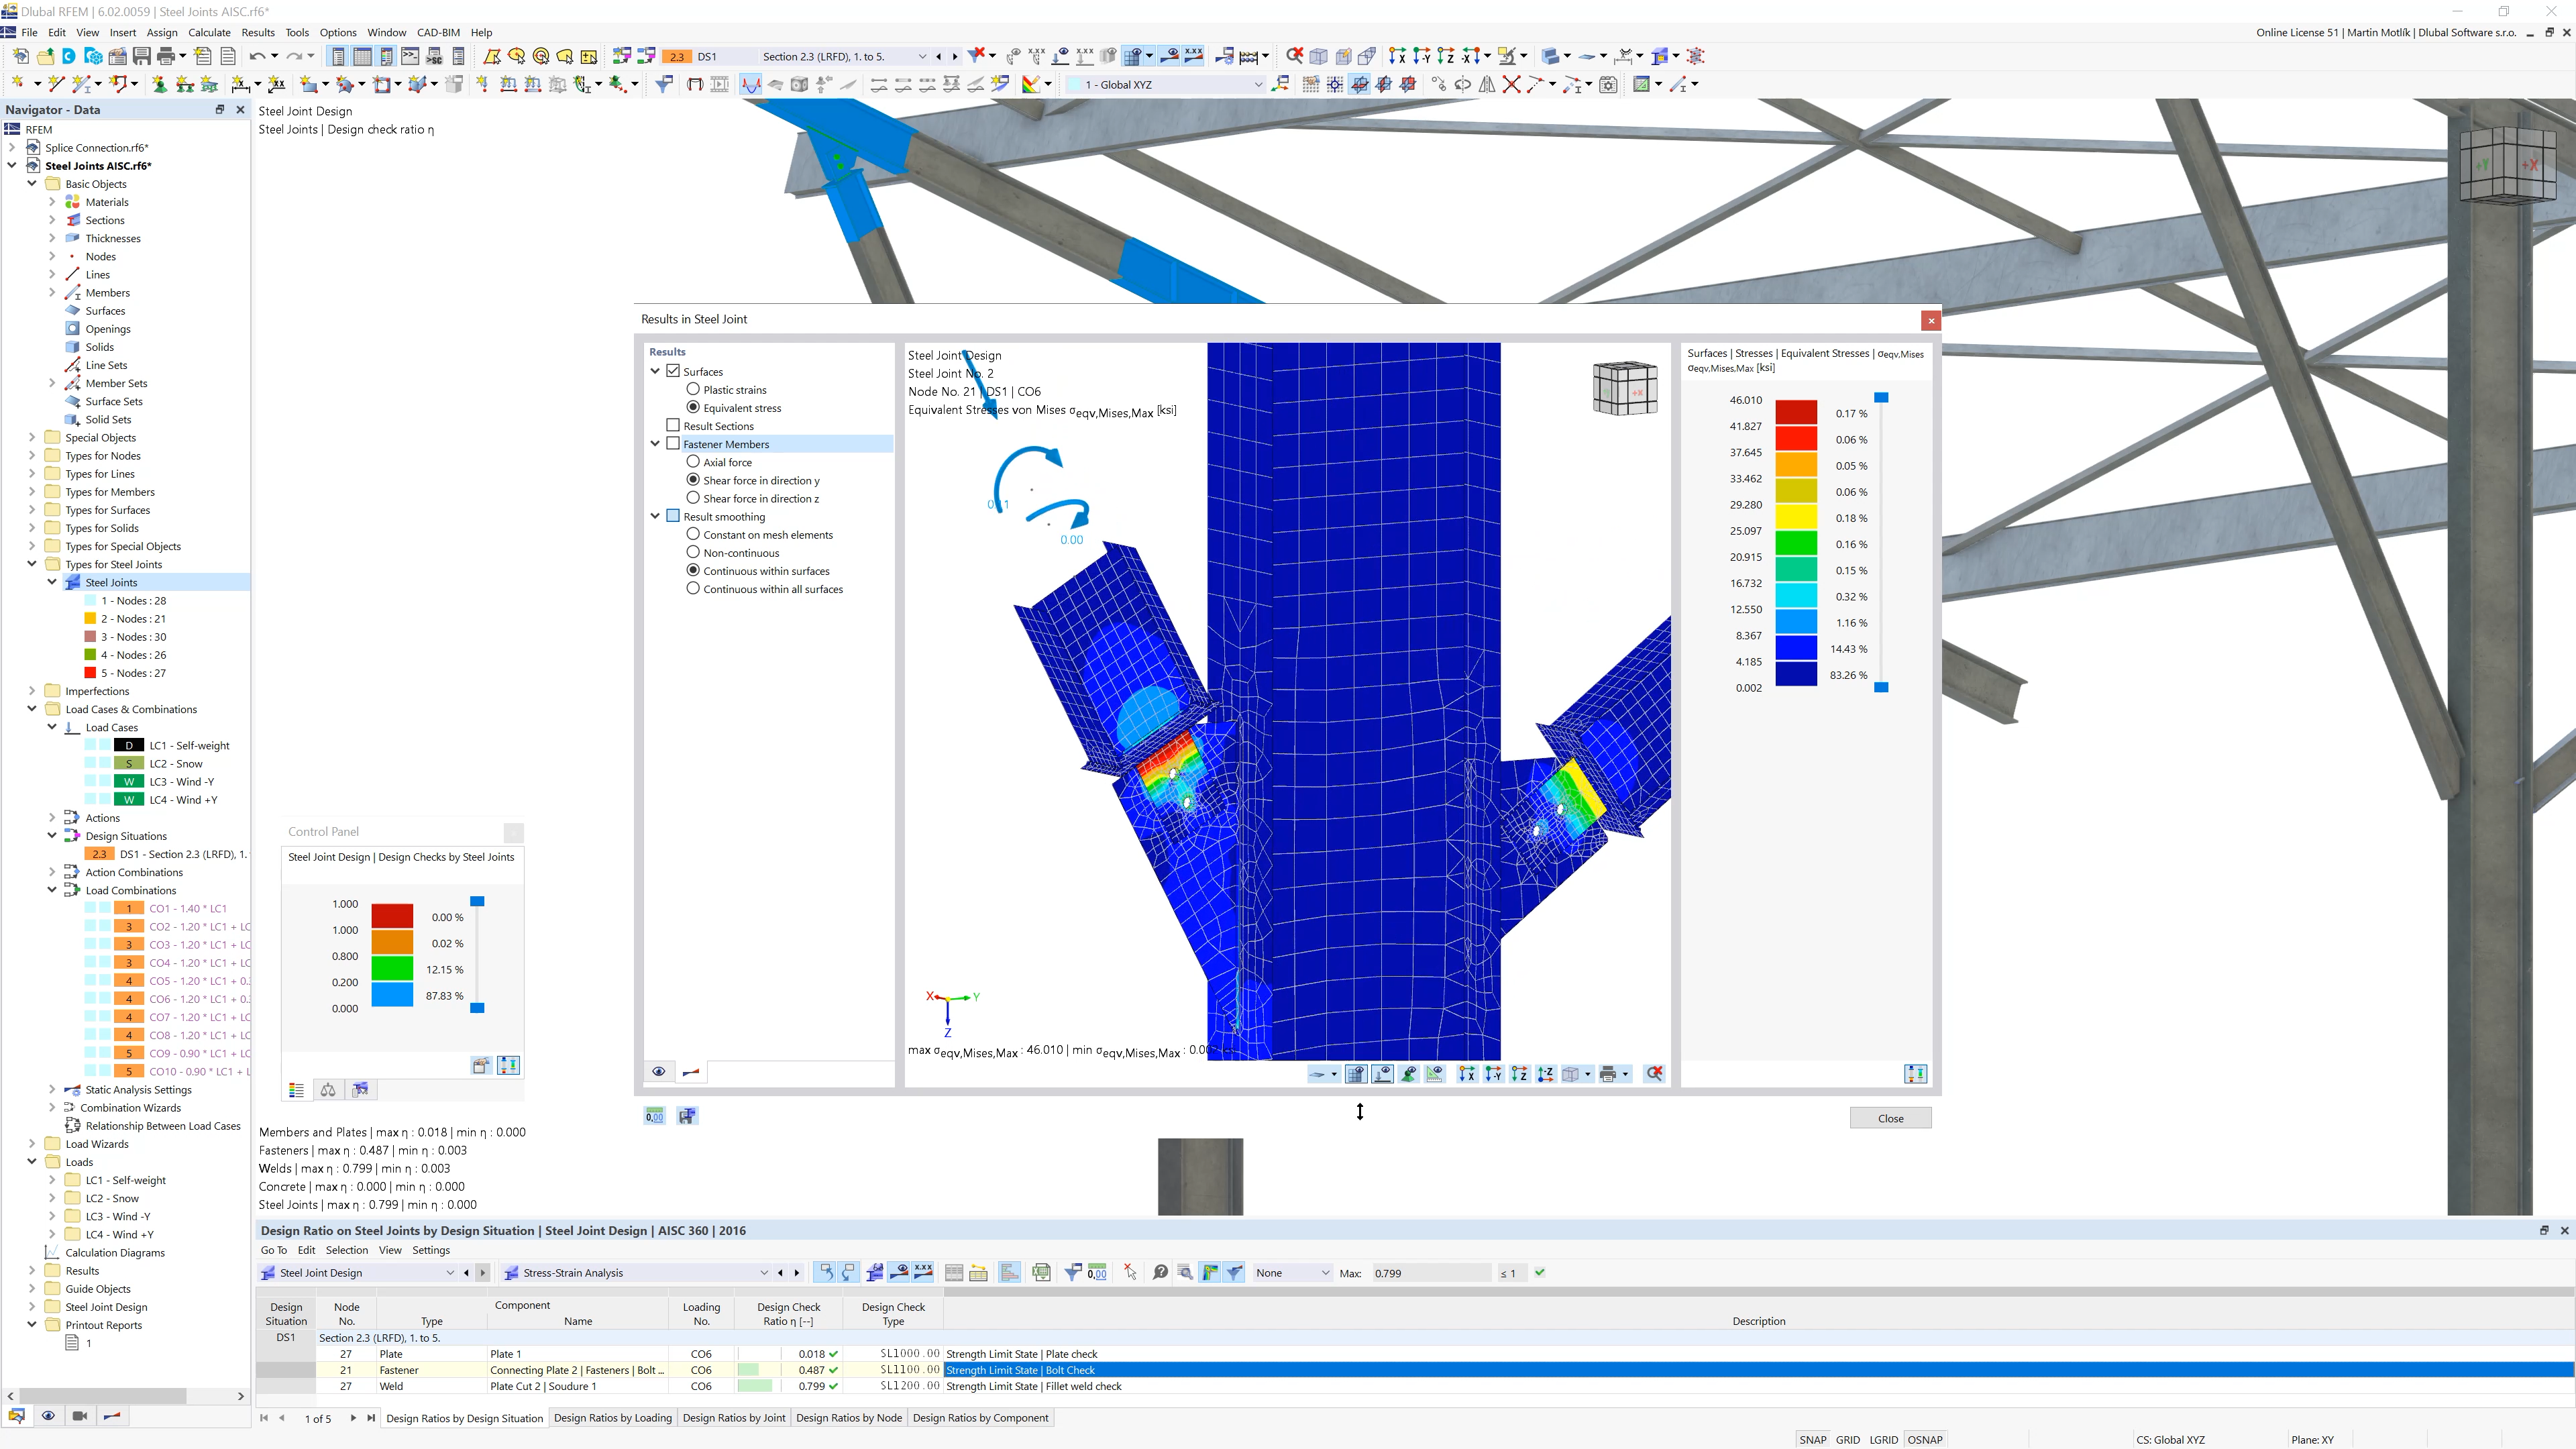Image resolution: width=2576 pixels, height=1449 pixels.
Task: Toggle Equivalent stress radio button in Surfaces
Action: tap(692, 407)
